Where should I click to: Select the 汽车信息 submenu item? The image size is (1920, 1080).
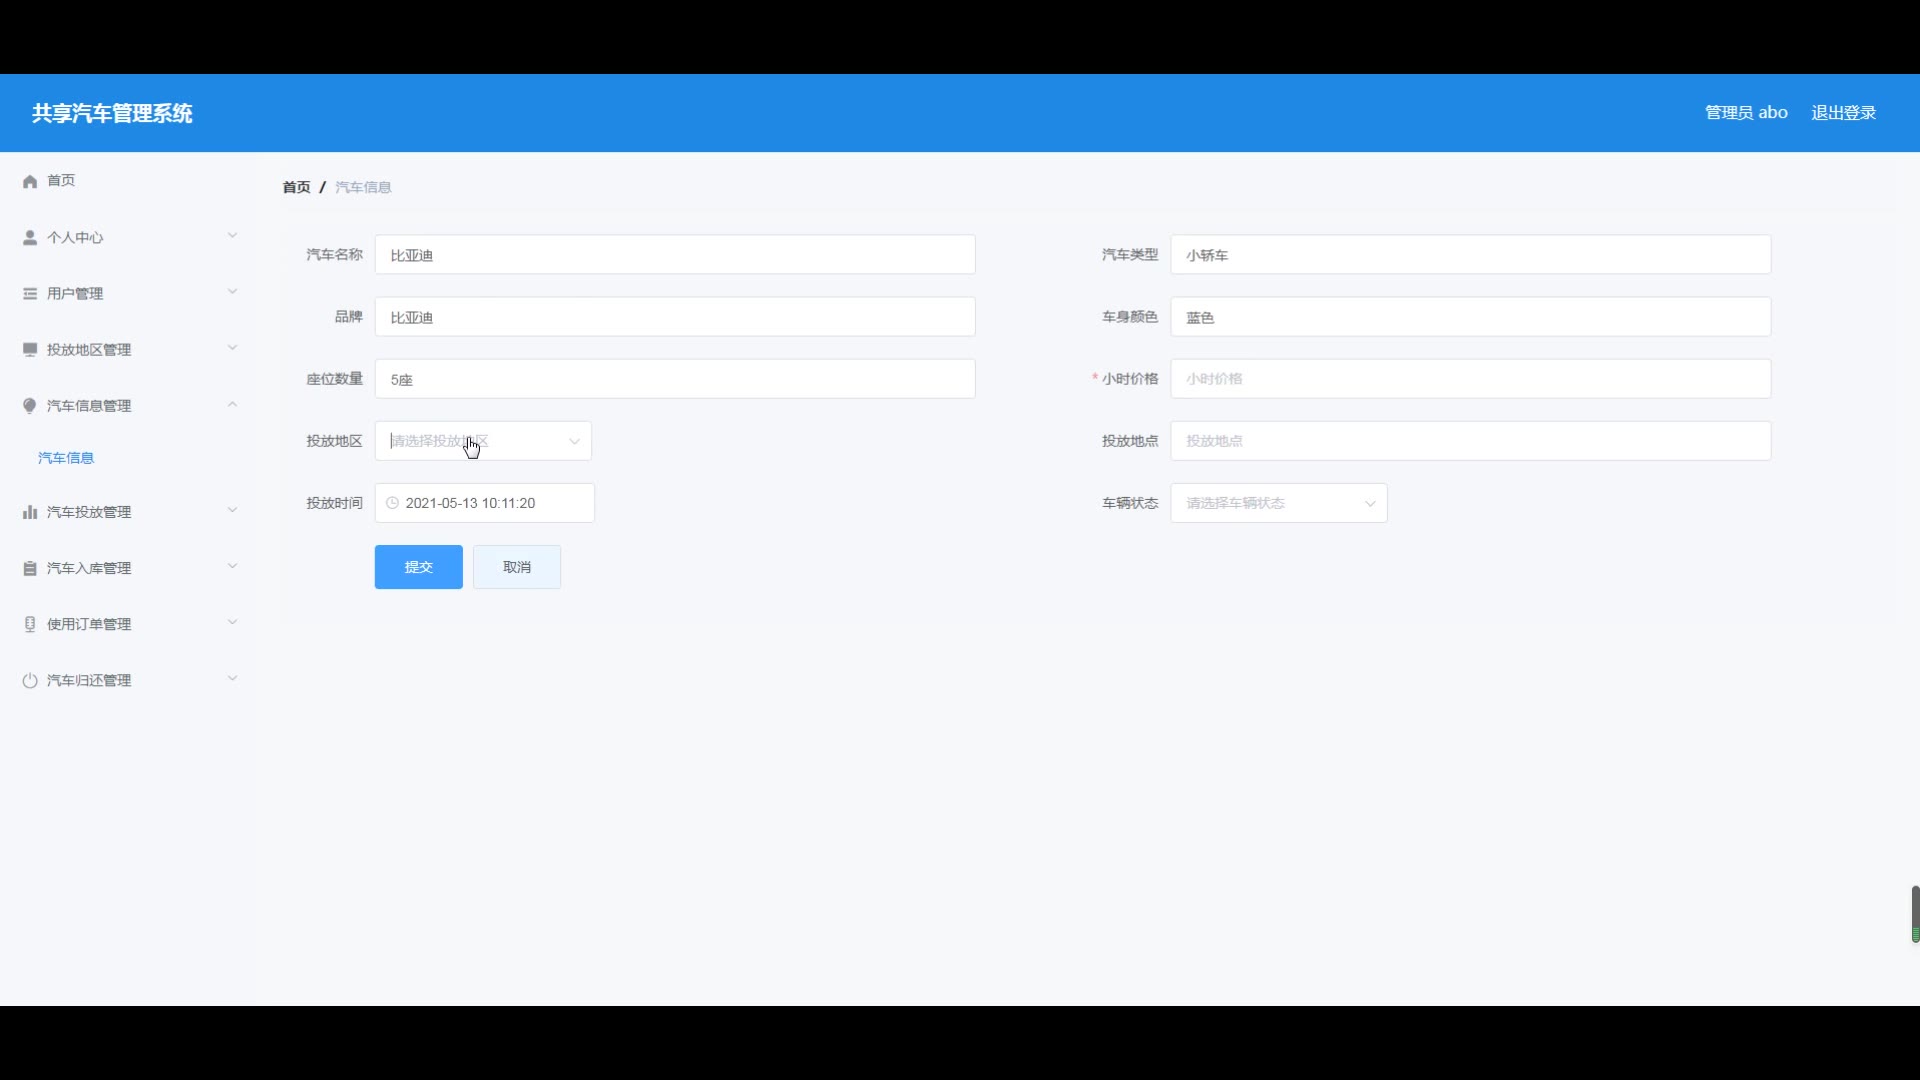coord(66,458)
